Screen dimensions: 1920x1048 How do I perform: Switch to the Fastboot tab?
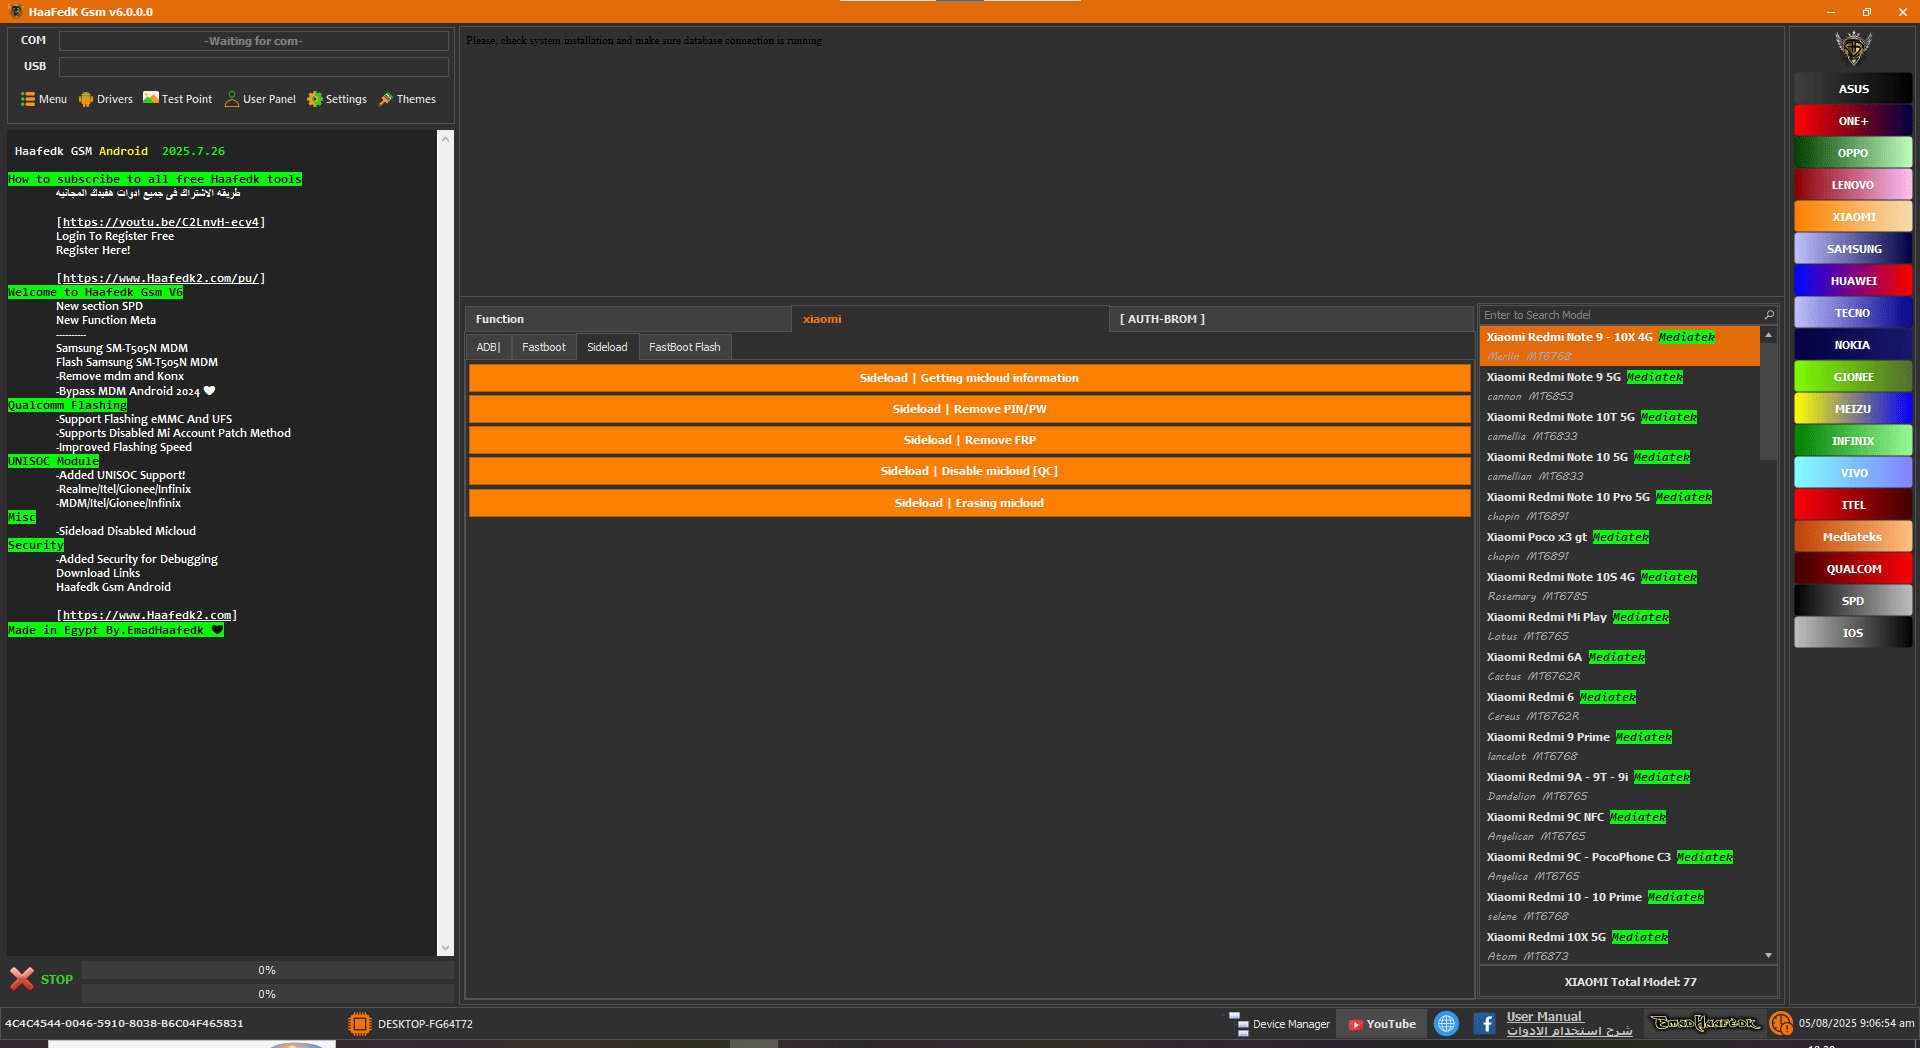543,347
